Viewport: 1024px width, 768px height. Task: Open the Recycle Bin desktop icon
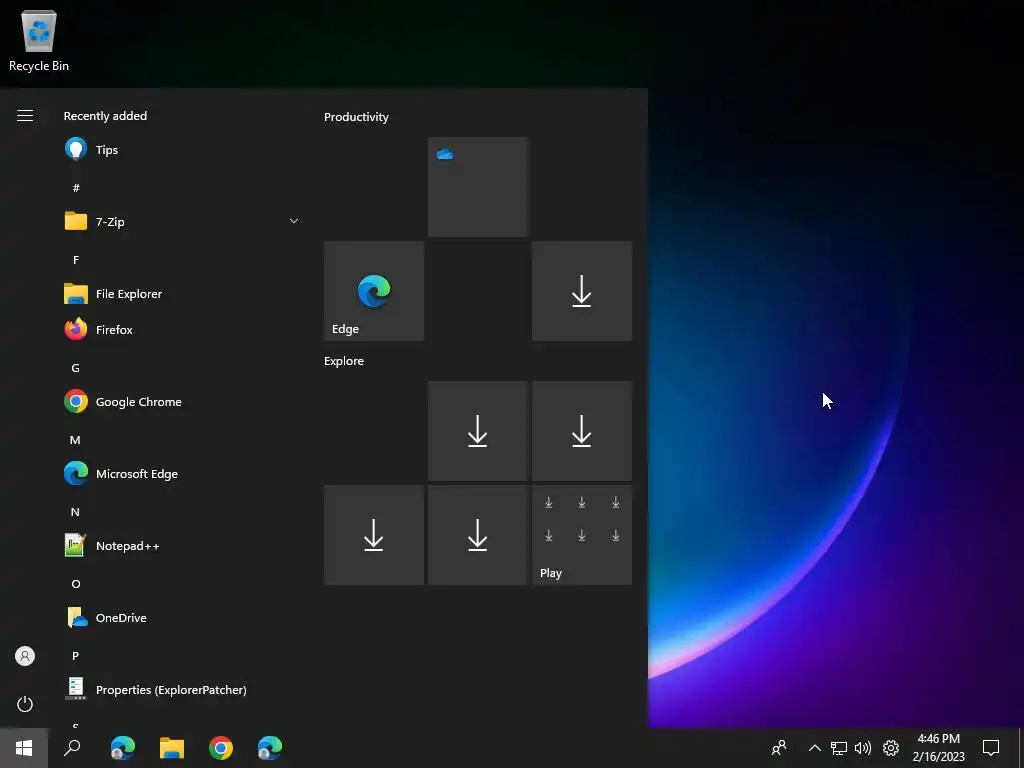click(x=39, y=40)
